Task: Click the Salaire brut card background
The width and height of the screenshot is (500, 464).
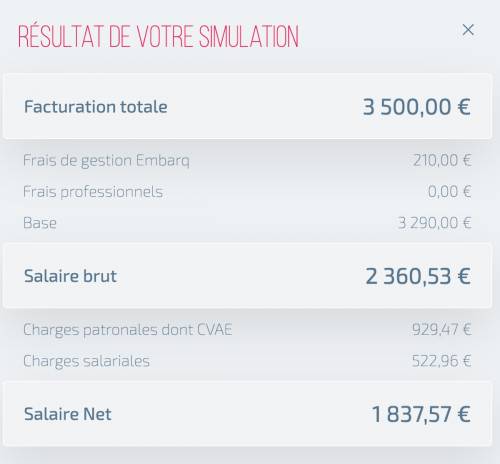Action: coord(247,276)
